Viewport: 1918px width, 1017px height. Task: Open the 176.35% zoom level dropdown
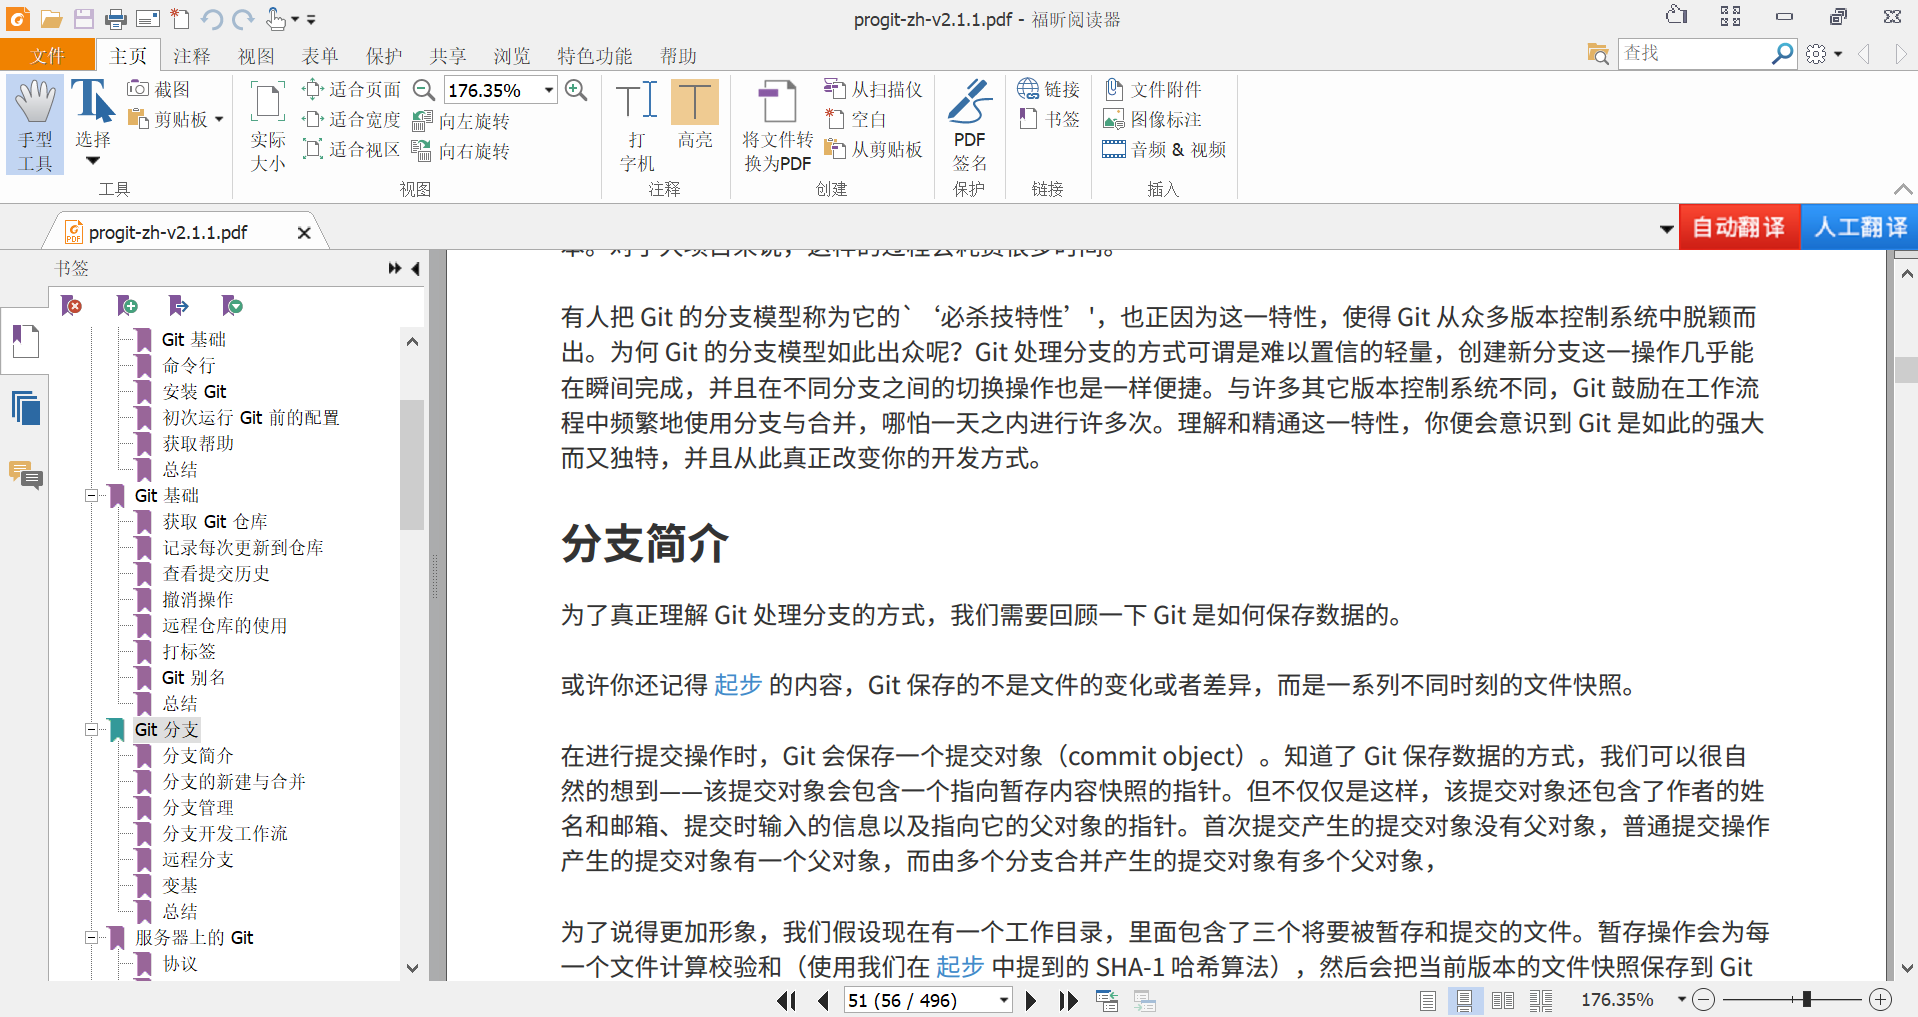coord(549,90)
